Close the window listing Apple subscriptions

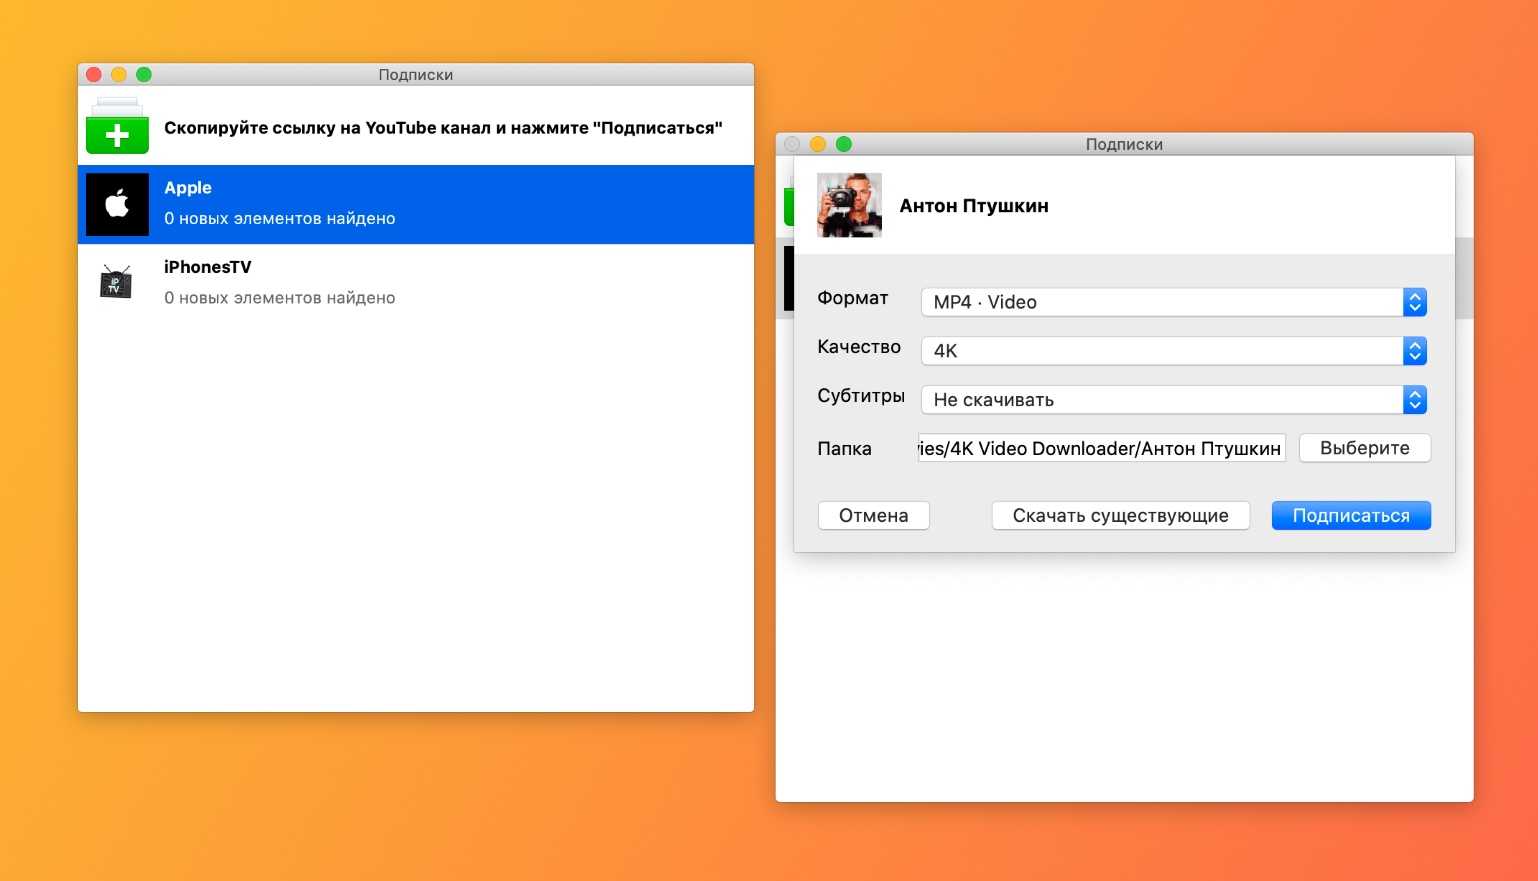94,75
